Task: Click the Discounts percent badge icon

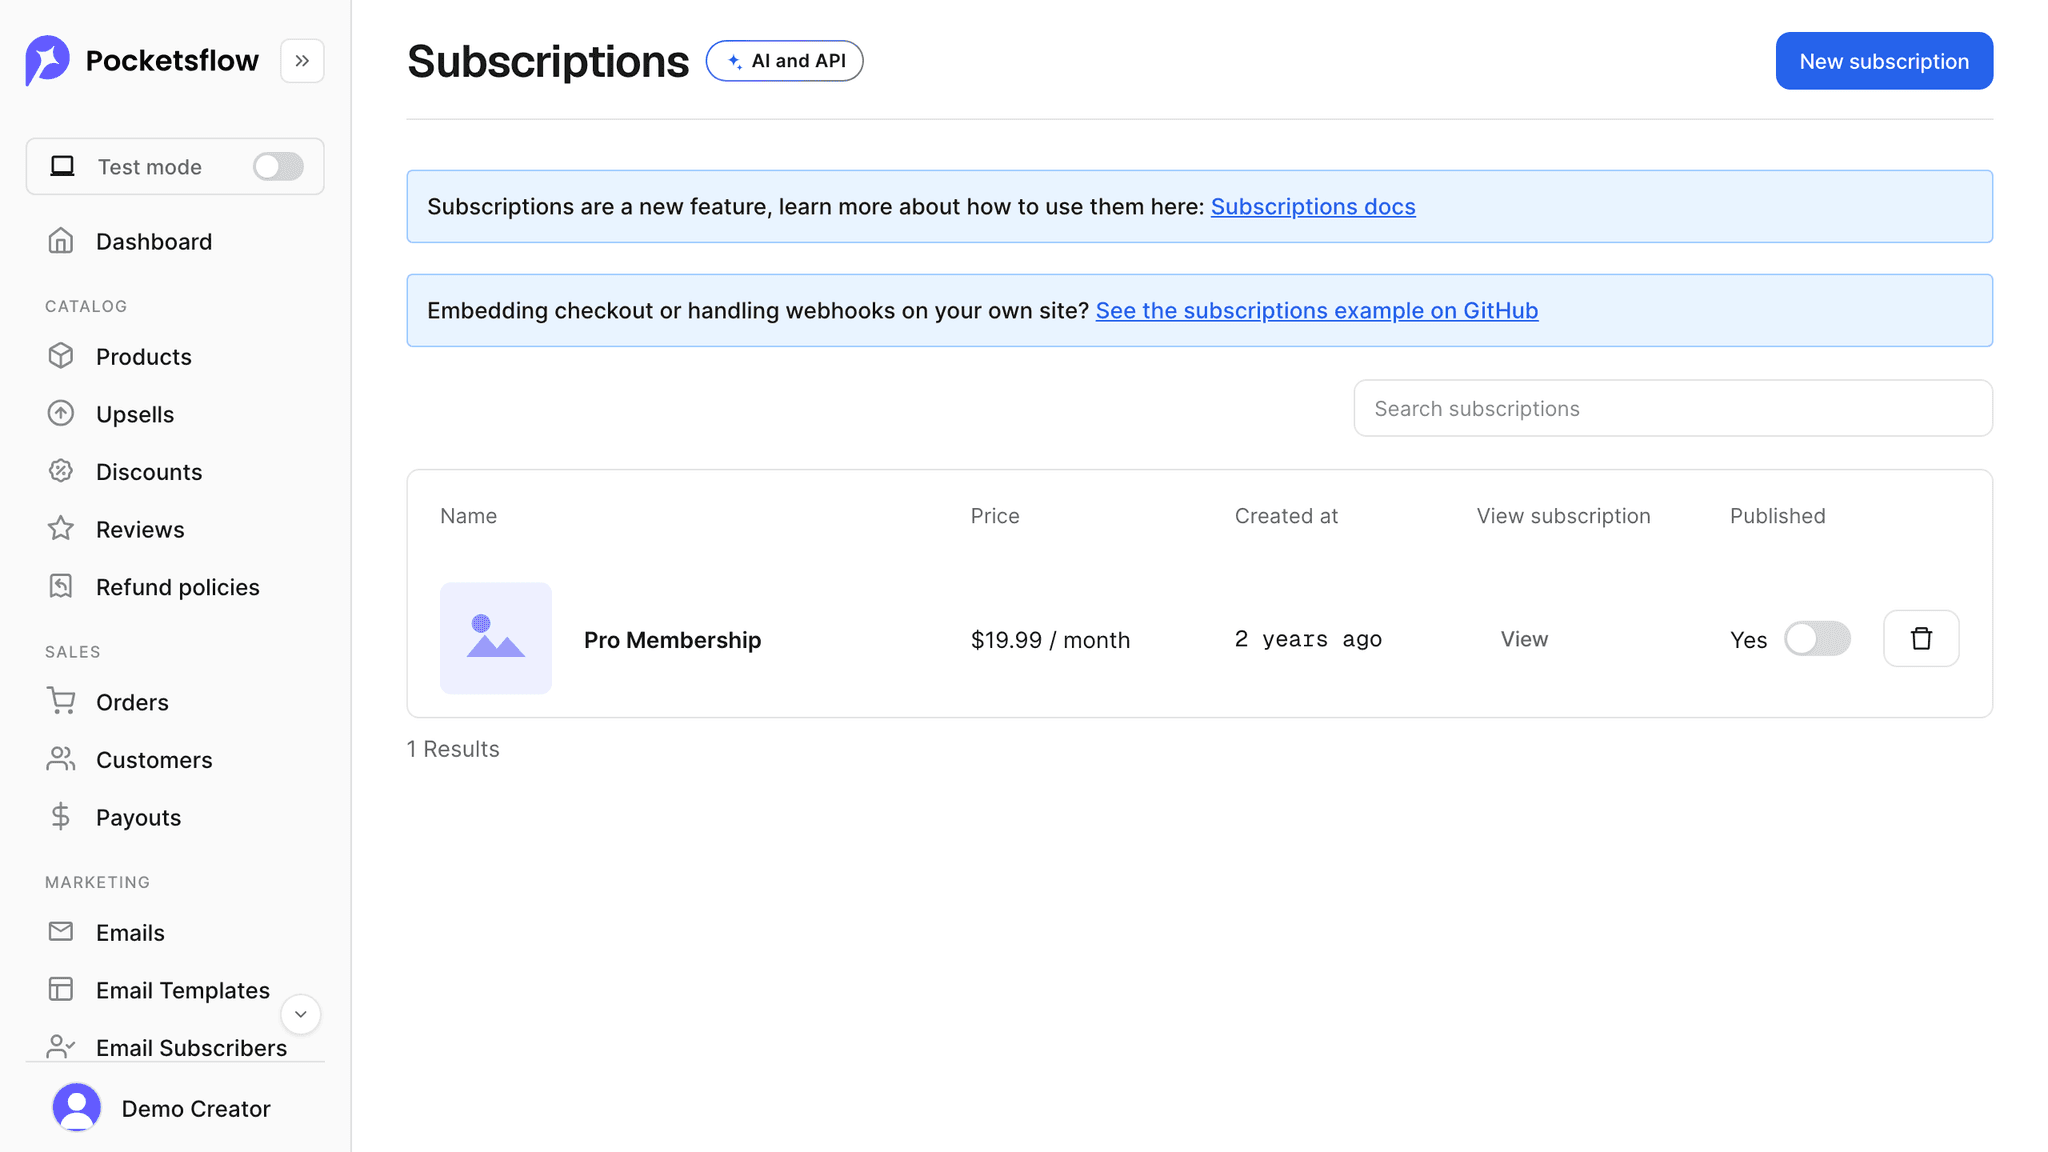Action: (x=61, y=471)
